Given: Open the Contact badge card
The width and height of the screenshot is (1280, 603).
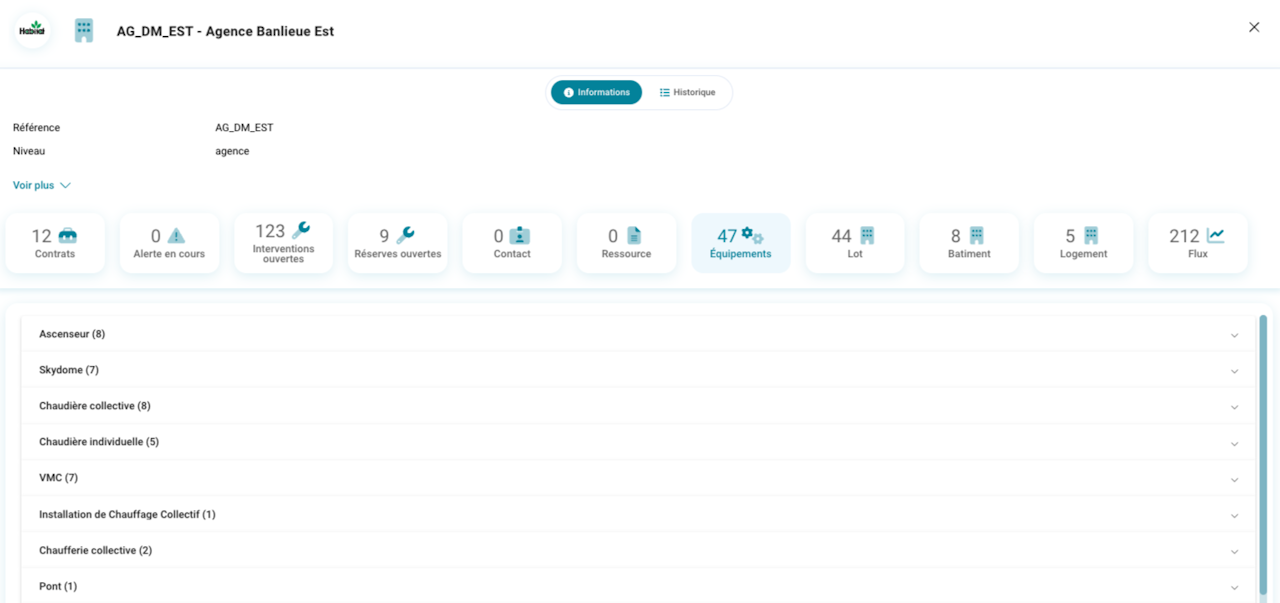Looking at the screenshot, I should (x=512, y=243).
